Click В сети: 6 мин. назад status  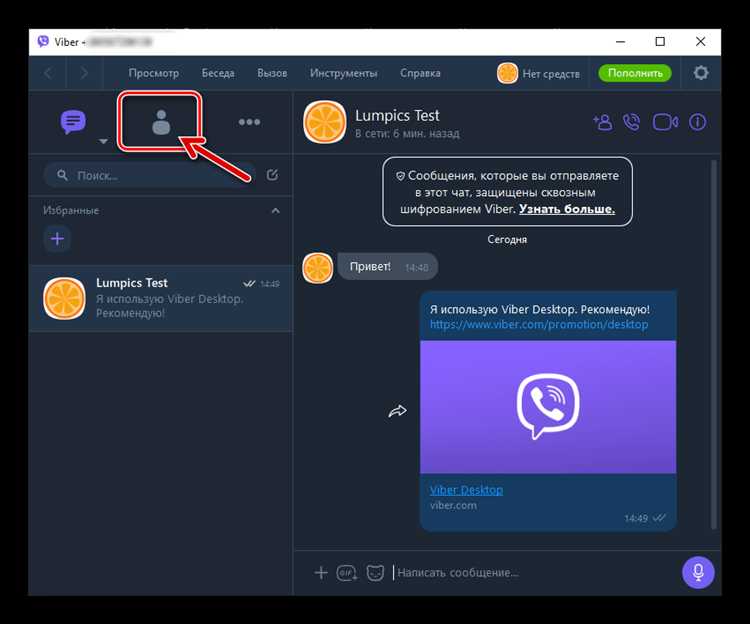(x=407, y=133)
